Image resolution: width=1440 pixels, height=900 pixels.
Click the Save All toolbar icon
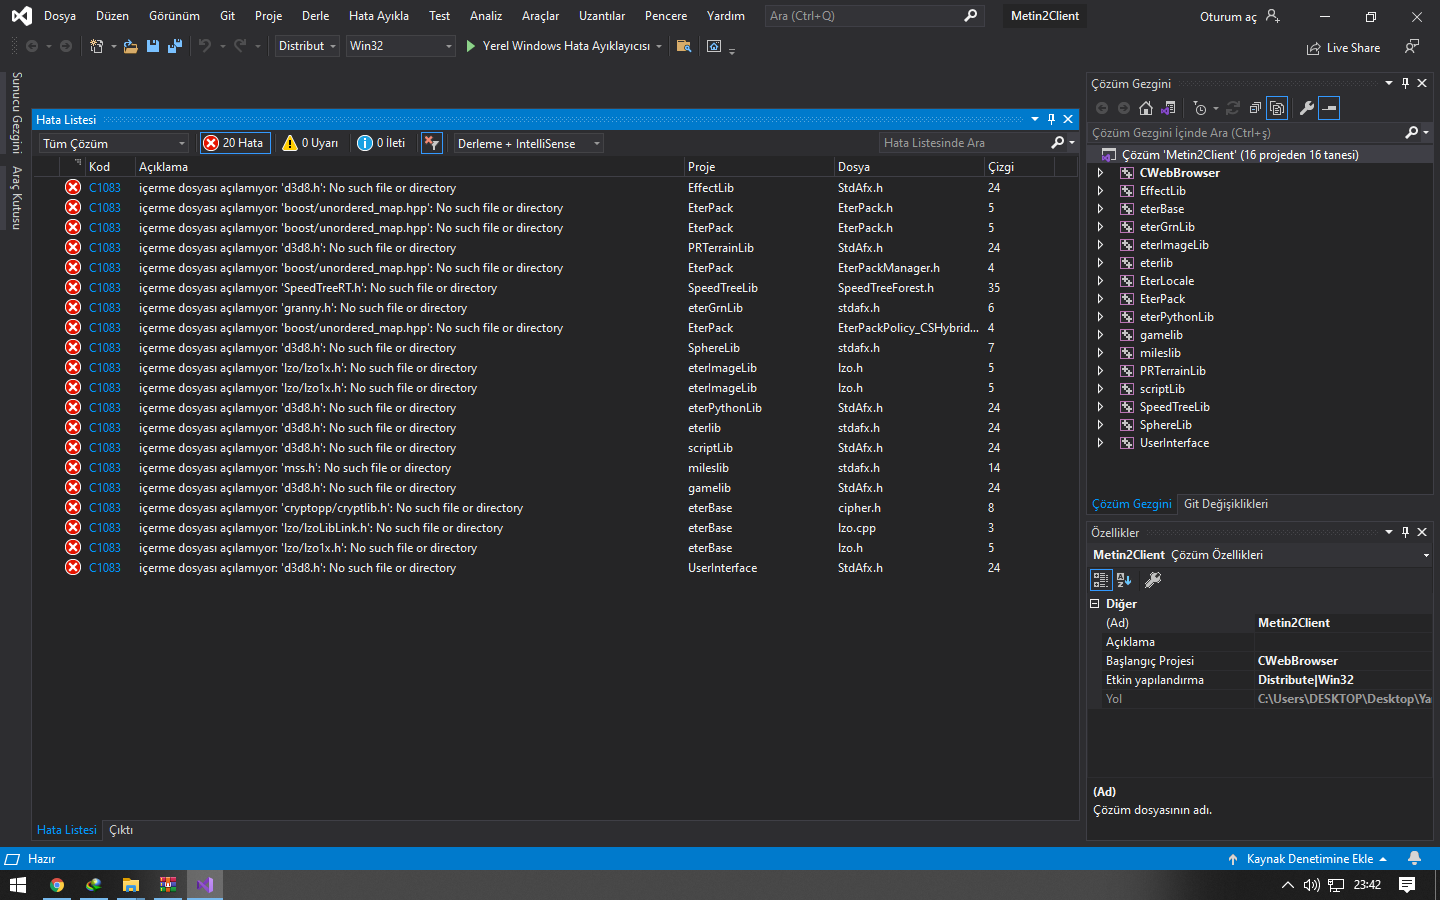tap(175, 46)
